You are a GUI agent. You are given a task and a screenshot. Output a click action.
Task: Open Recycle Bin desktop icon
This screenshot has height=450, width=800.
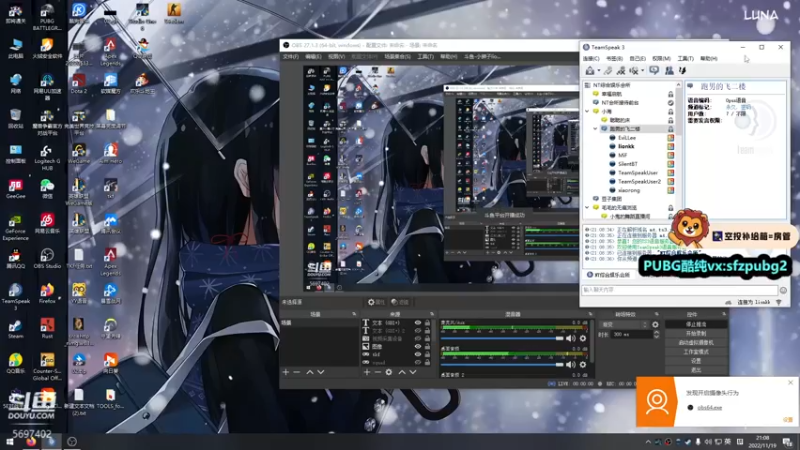coord(15,119)
